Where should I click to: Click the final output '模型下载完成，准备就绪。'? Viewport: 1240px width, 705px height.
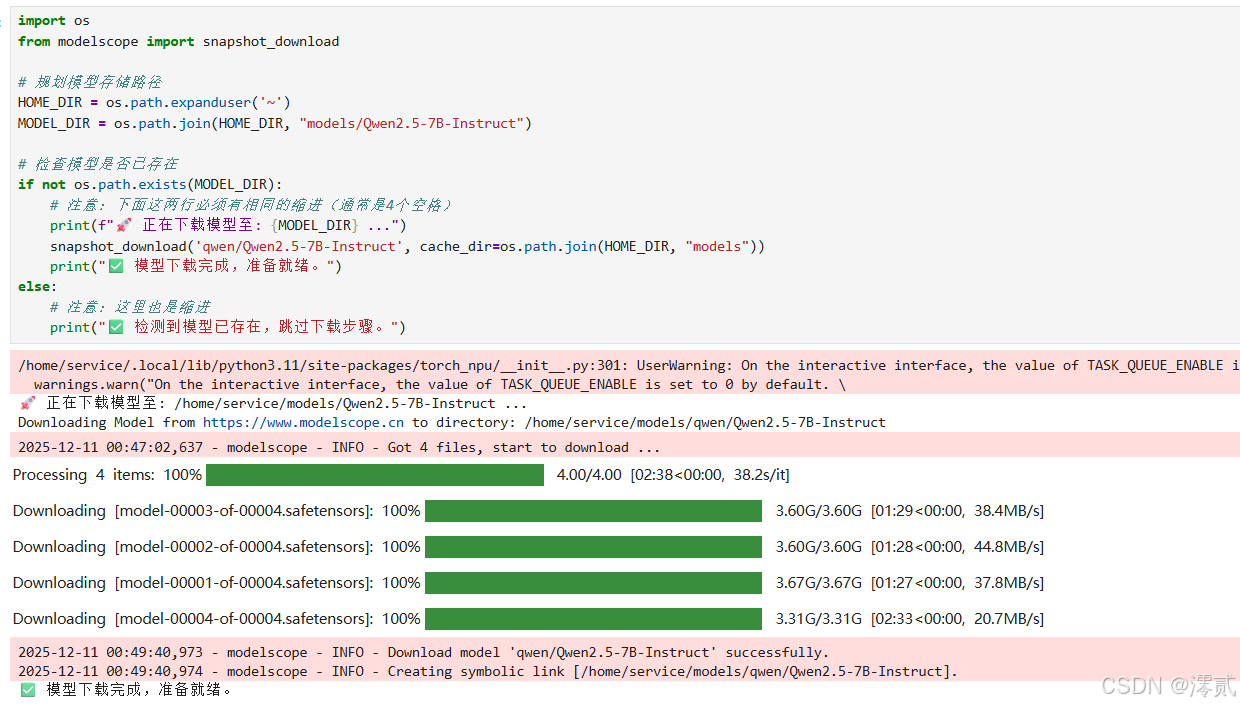click(x=126, y=689)
